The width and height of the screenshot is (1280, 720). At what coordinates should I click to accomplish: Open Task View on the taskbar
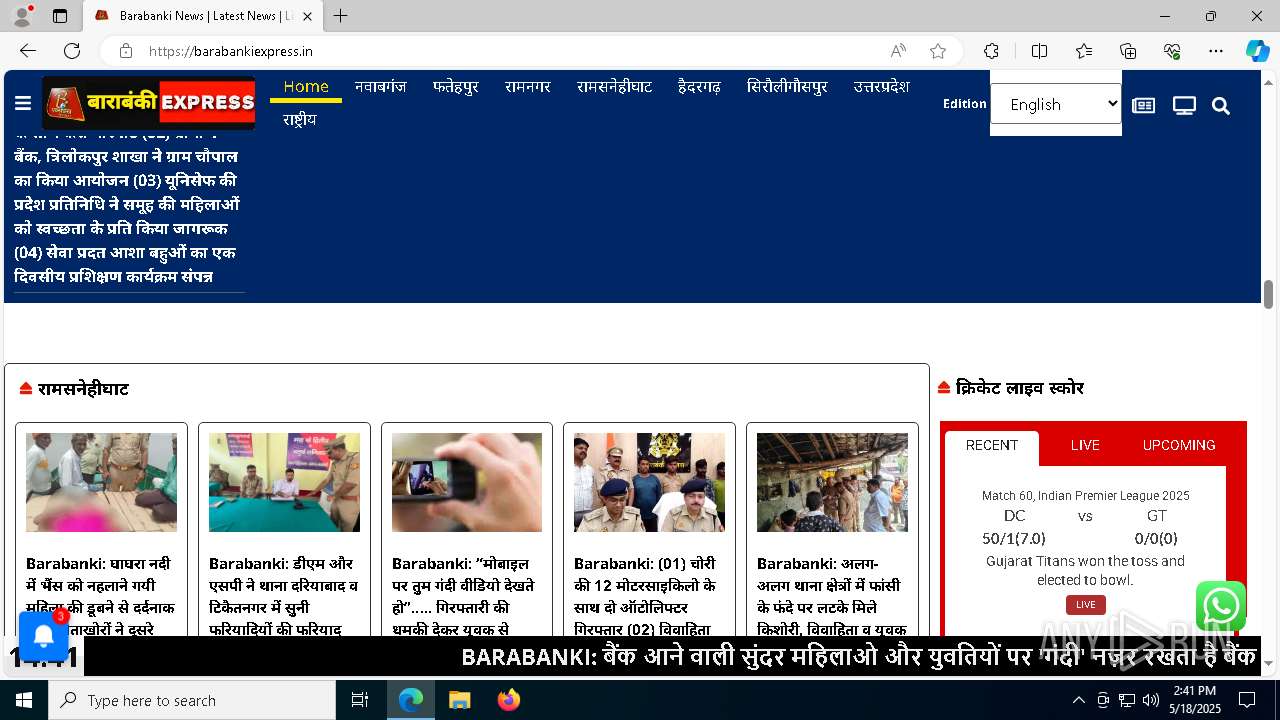pyautogui.click(x=360, y=700)
